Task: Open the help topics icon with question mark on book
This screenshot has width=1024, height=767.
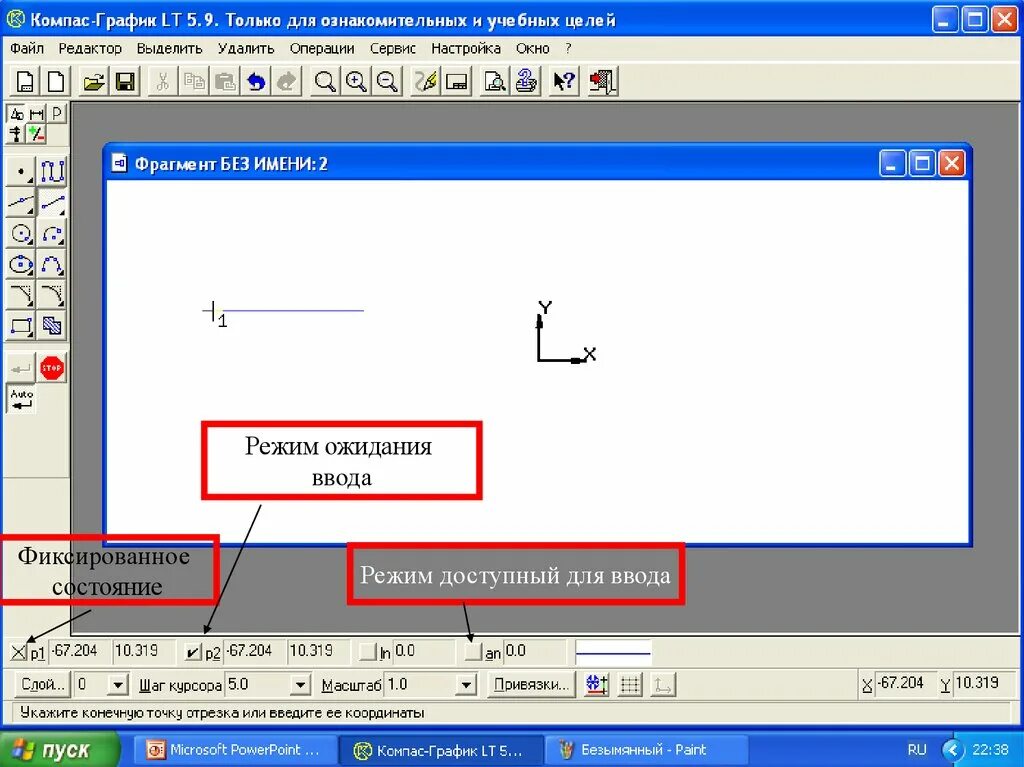Action: [x=526, y=82]
